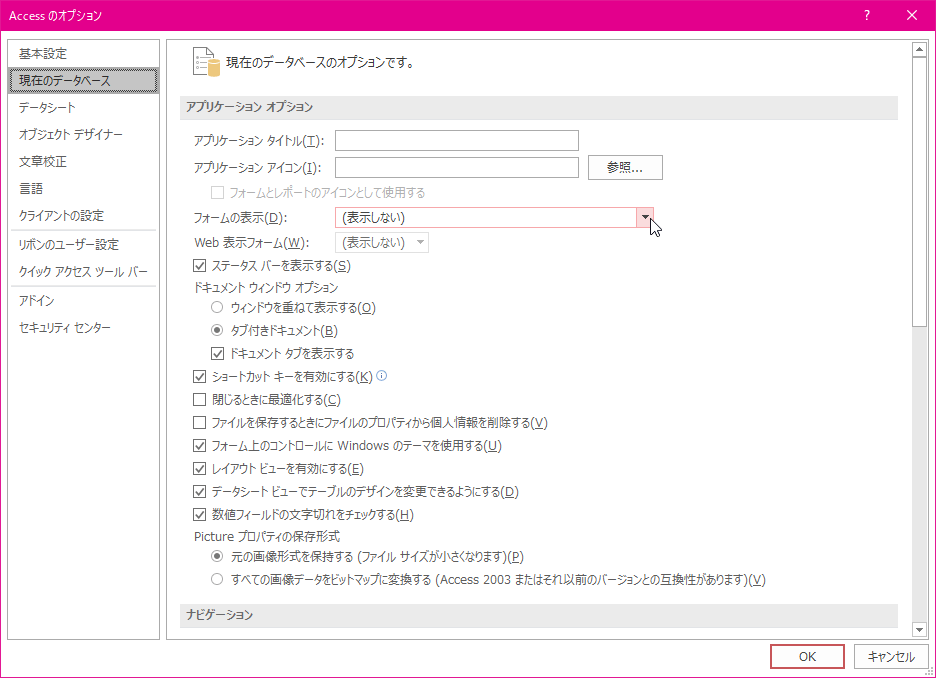Click the キャンセル button
936x678 pixels.
pyautogui.click(x=891, y=657)
